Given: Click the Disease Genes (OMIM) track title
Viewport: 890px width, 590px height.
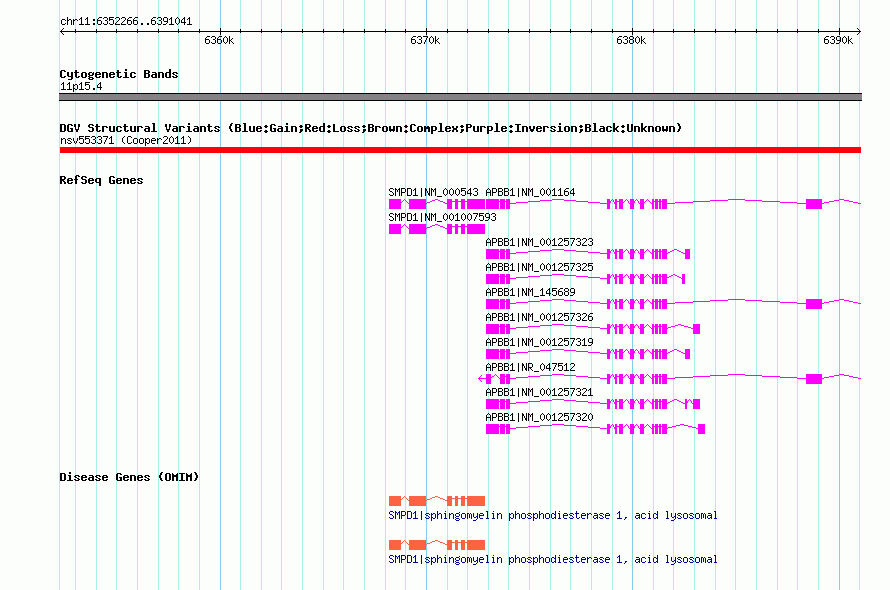Looking at the screenshot, I should [x=129, y=477].
